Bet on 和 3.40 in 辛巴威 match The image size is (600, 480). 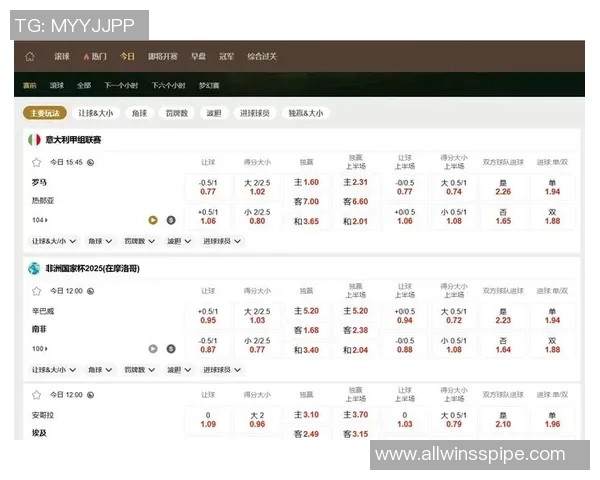coord(307,350)
